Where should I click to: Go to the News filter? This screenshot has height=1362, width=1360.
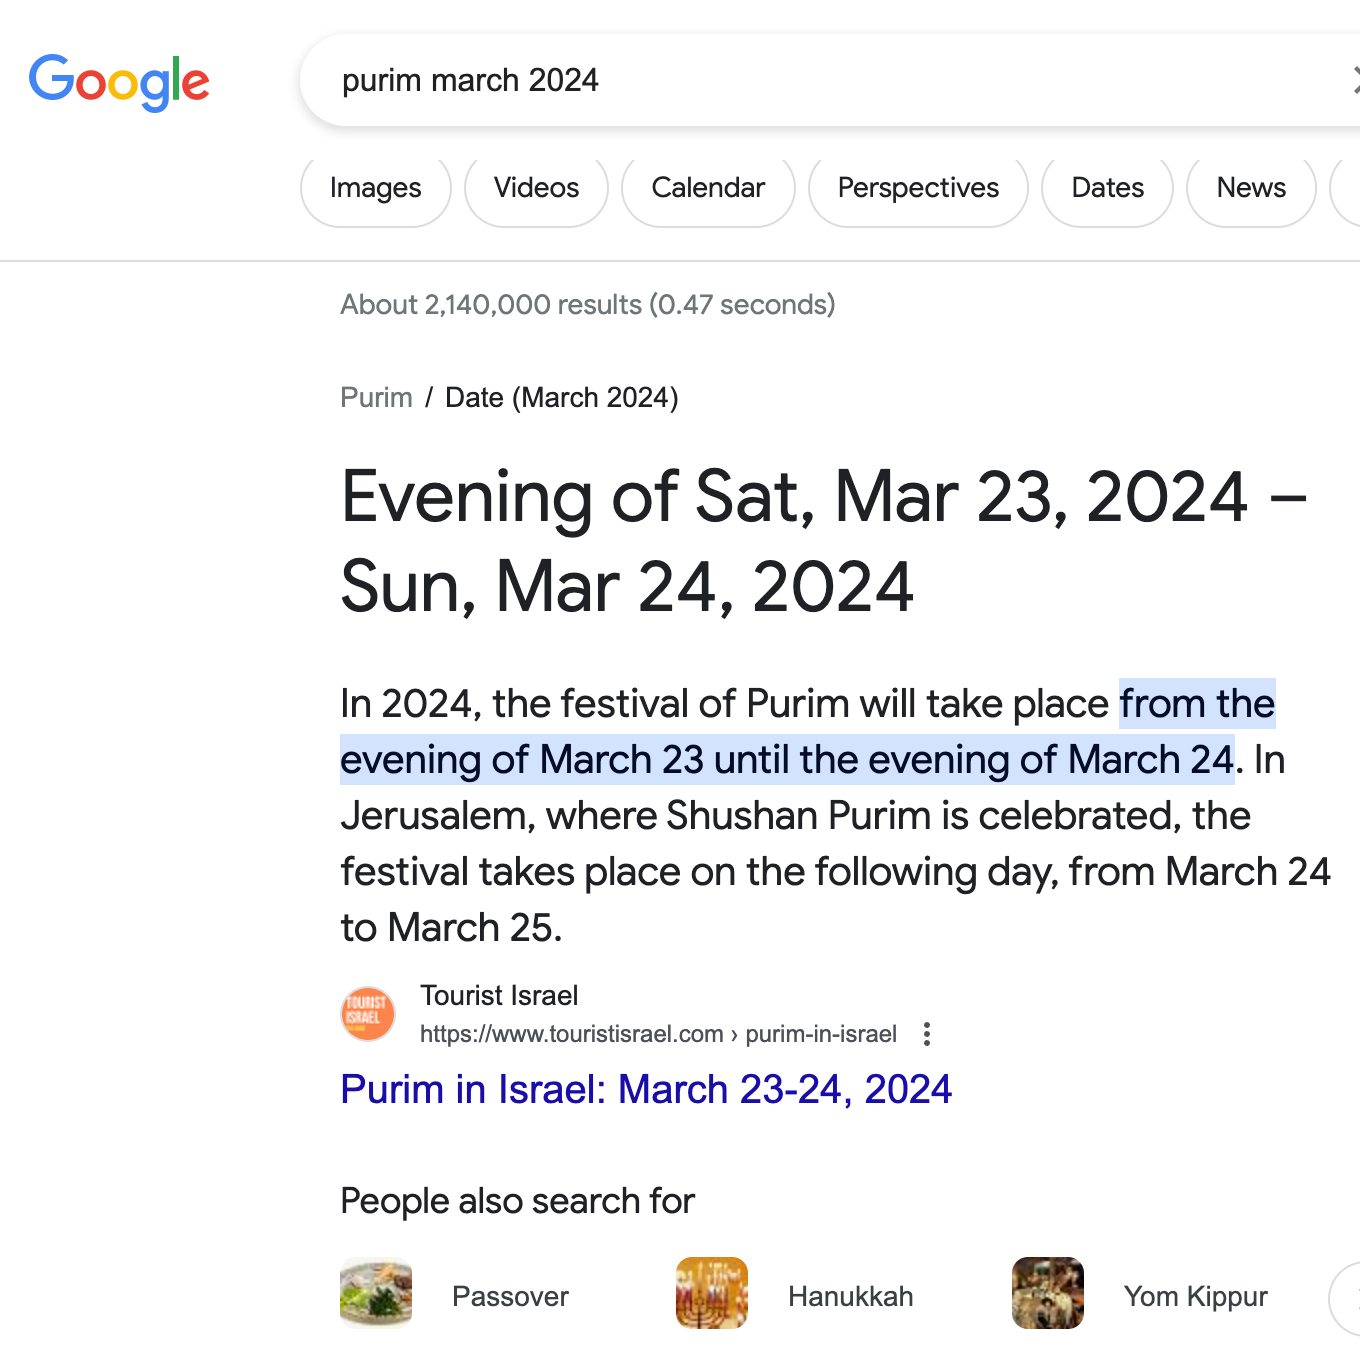(x=1251, y=188)
